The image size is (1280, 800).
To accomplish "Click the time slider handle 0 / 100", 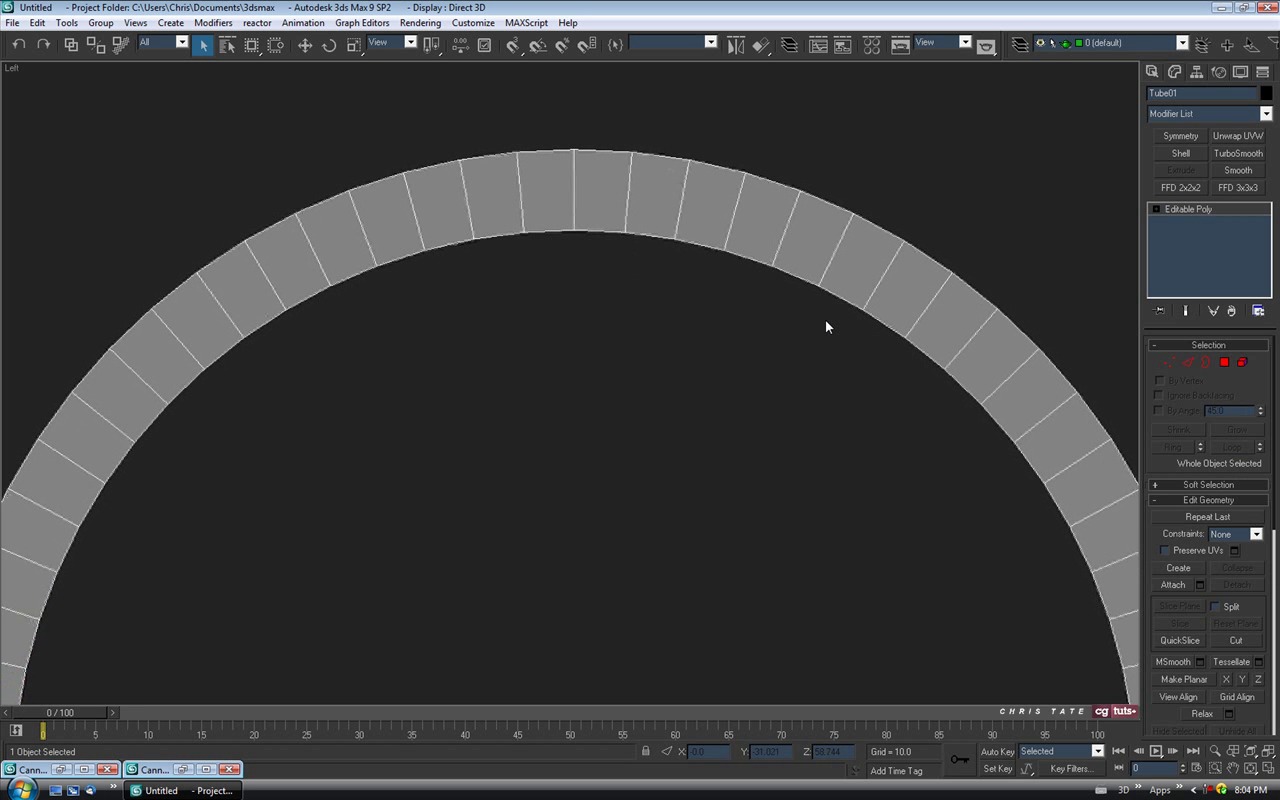I will (60, 713).
